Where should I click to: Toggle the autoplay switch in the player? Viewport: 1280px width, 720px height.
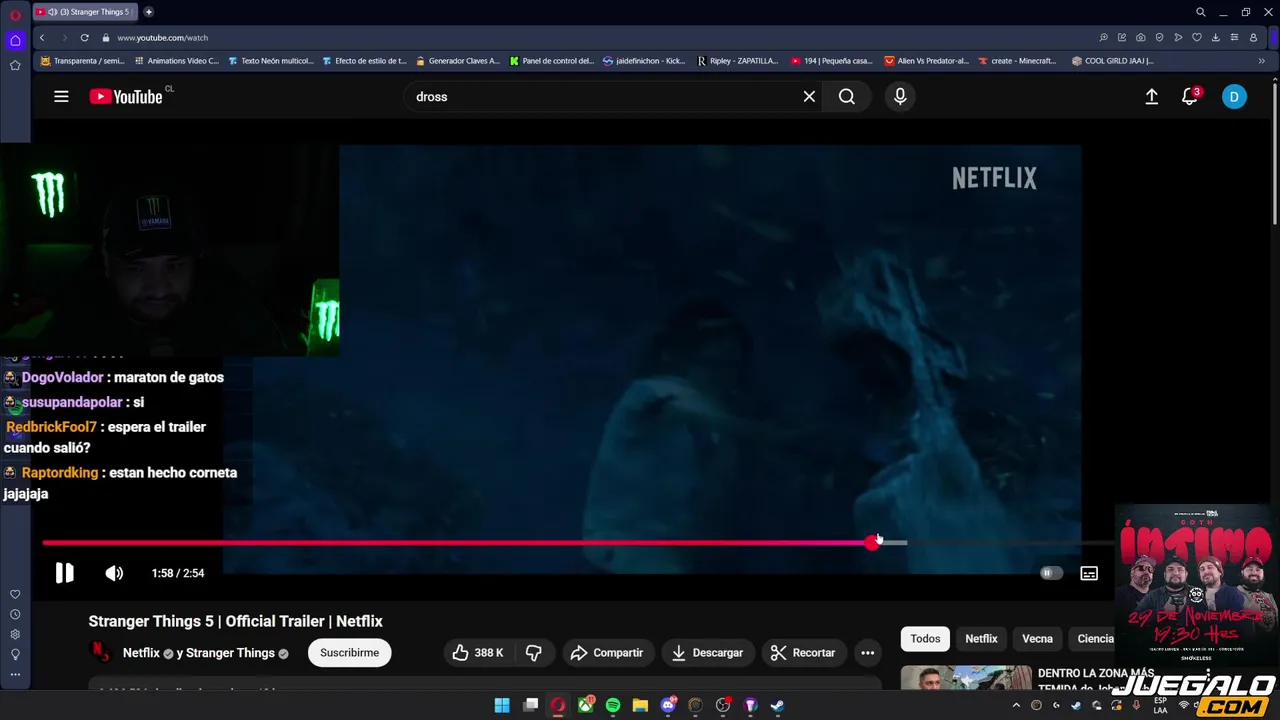pos(1049,573)
